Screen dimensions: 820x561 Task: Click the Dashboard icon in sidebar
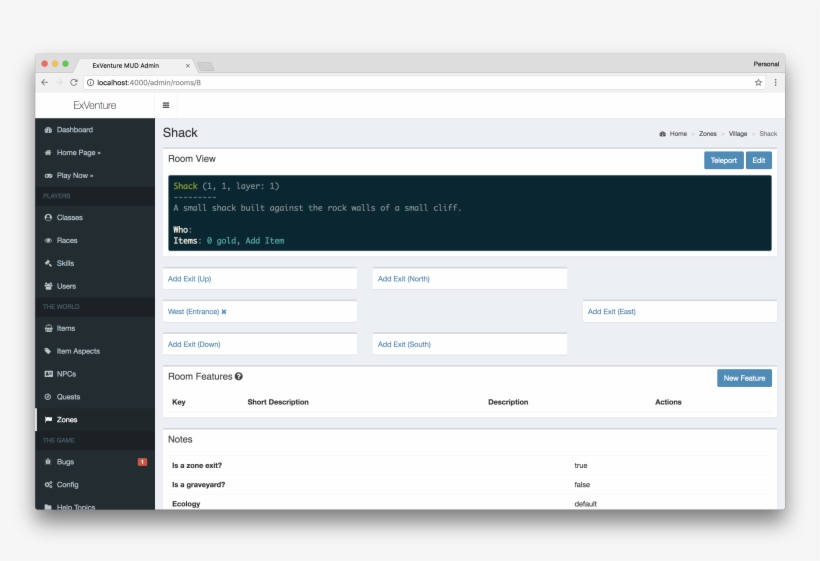pyautogui.click(x=48, y=130)
